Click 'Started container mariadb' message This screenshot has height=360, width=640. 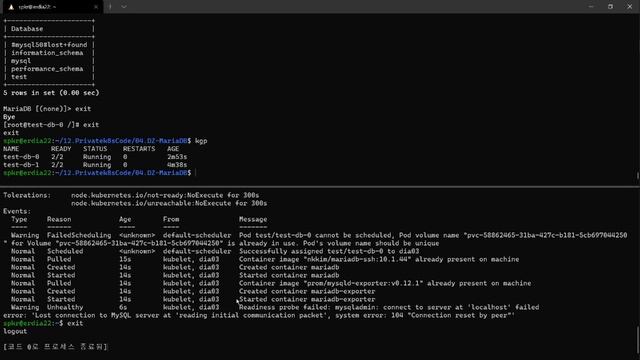pyautogui.click(x=289, y=276)
